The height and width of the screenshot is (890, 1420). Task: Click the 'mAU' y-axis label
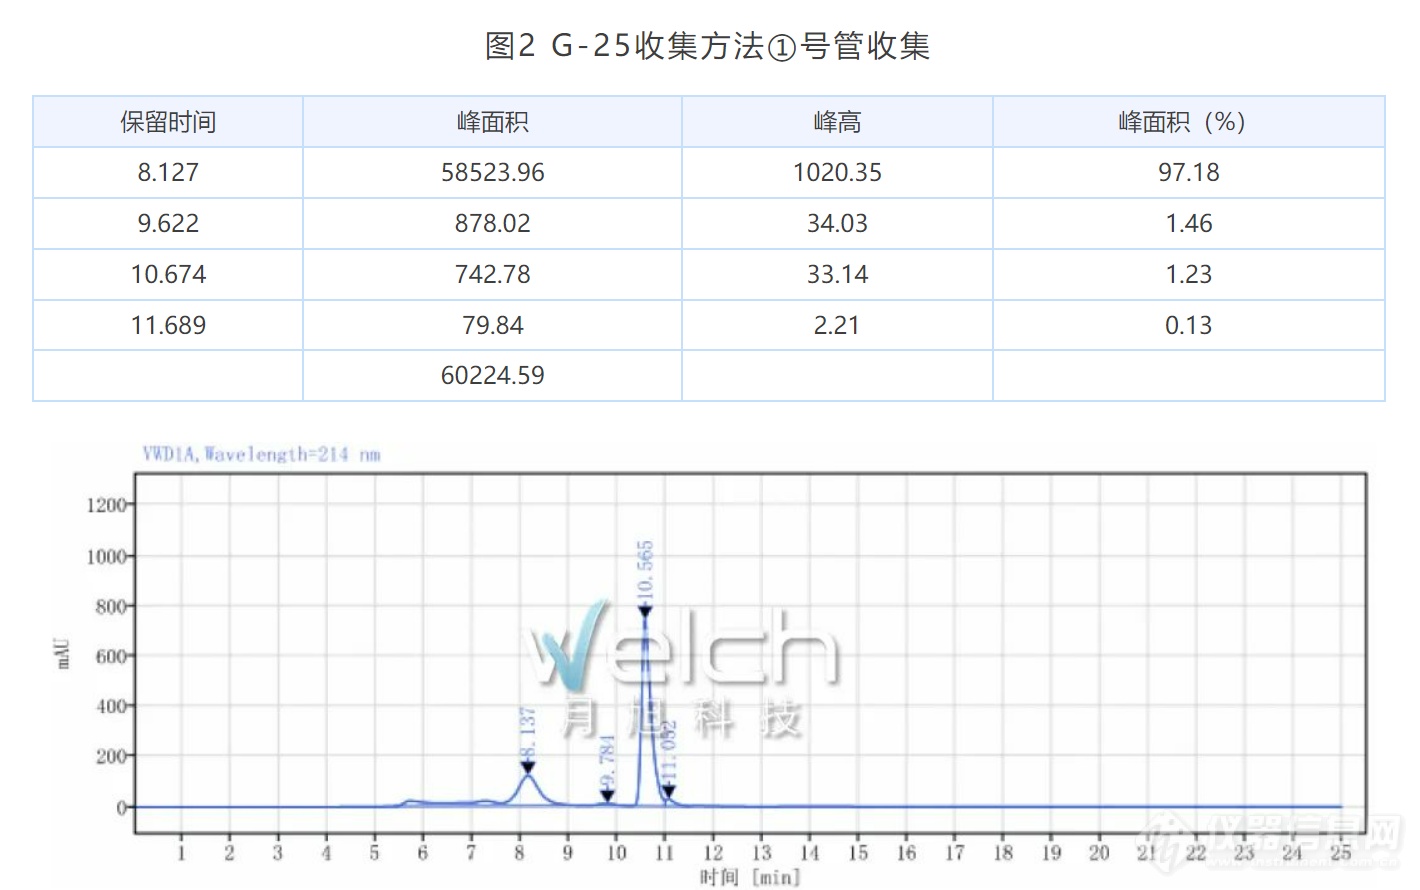tap(64, 653)
